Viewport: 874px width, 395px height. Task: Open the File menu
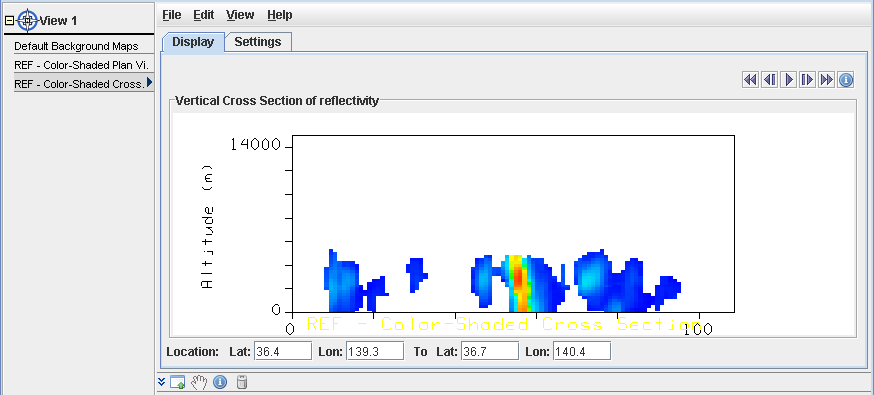(172, 15)
